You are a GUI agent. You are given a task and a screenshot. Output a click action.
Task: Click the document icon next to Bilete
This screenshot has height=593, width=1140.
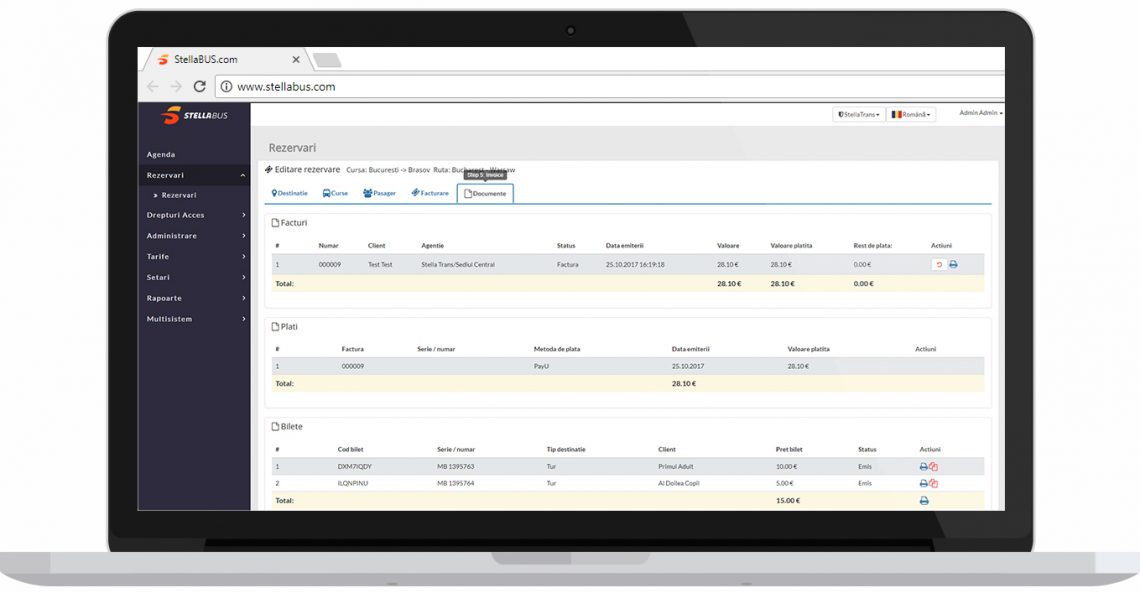pos(276,427)
